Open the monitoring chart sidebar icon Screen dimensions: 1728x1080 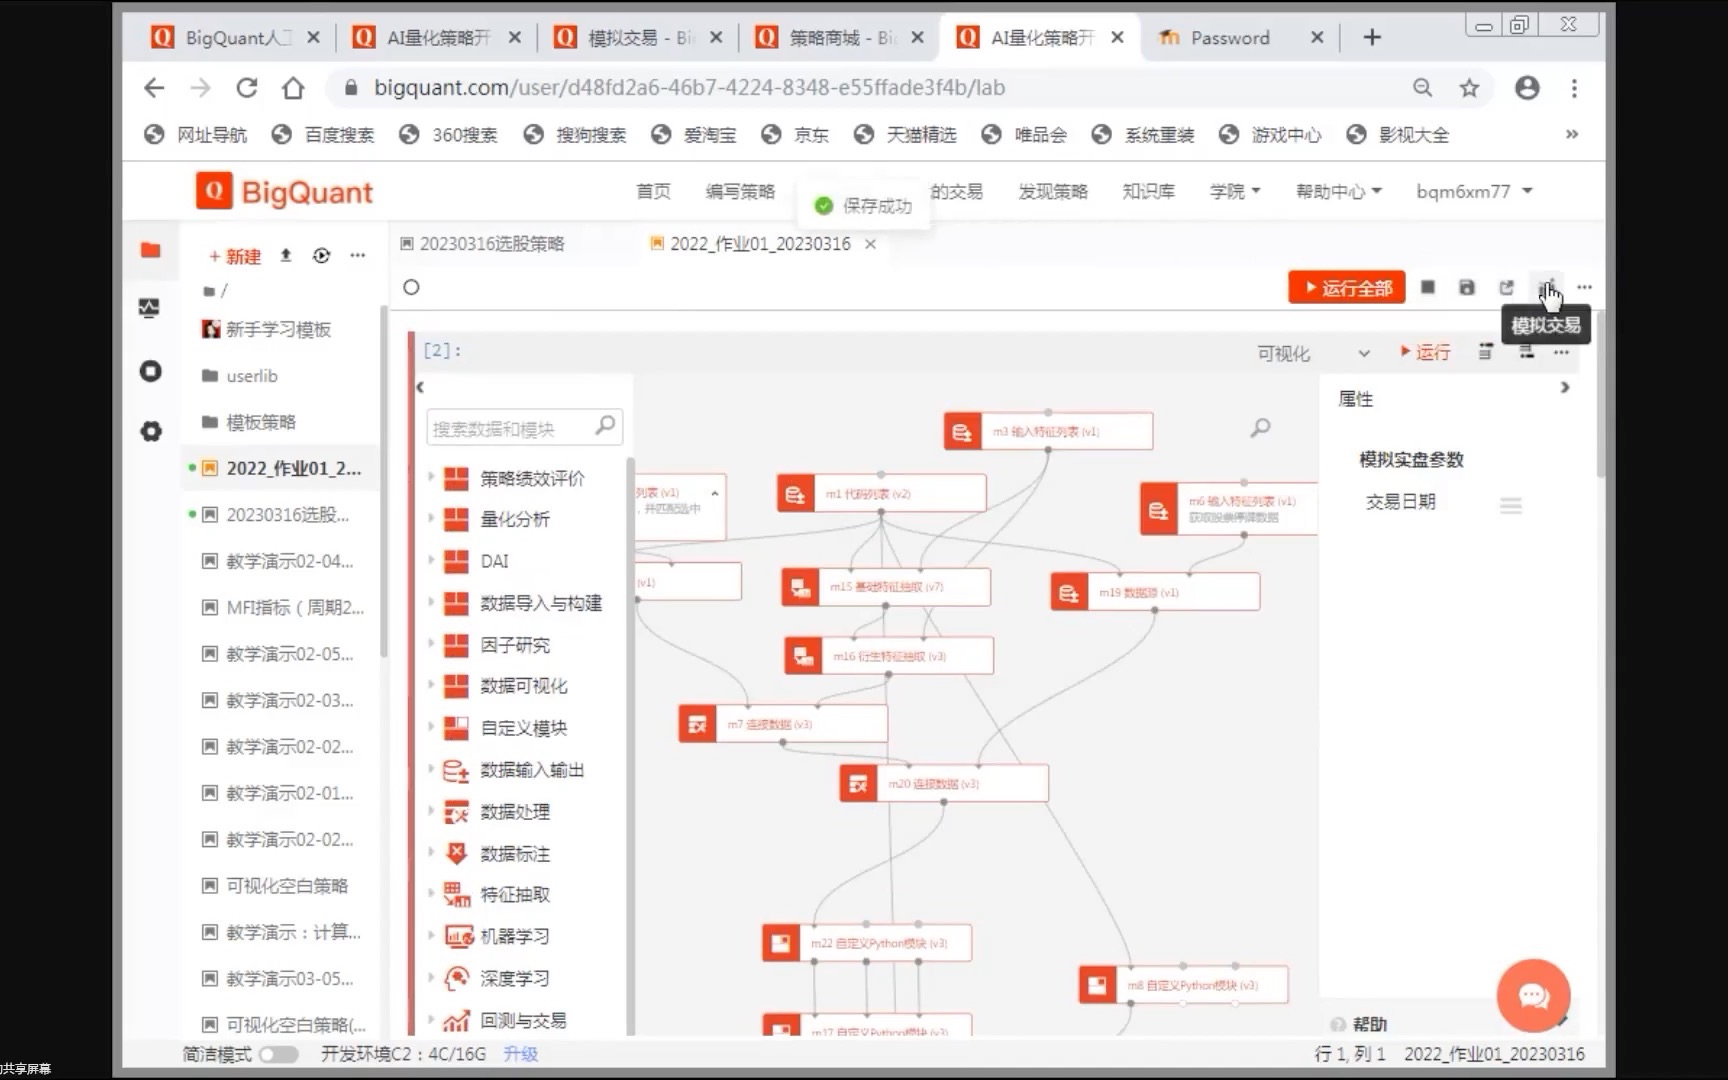149,308
